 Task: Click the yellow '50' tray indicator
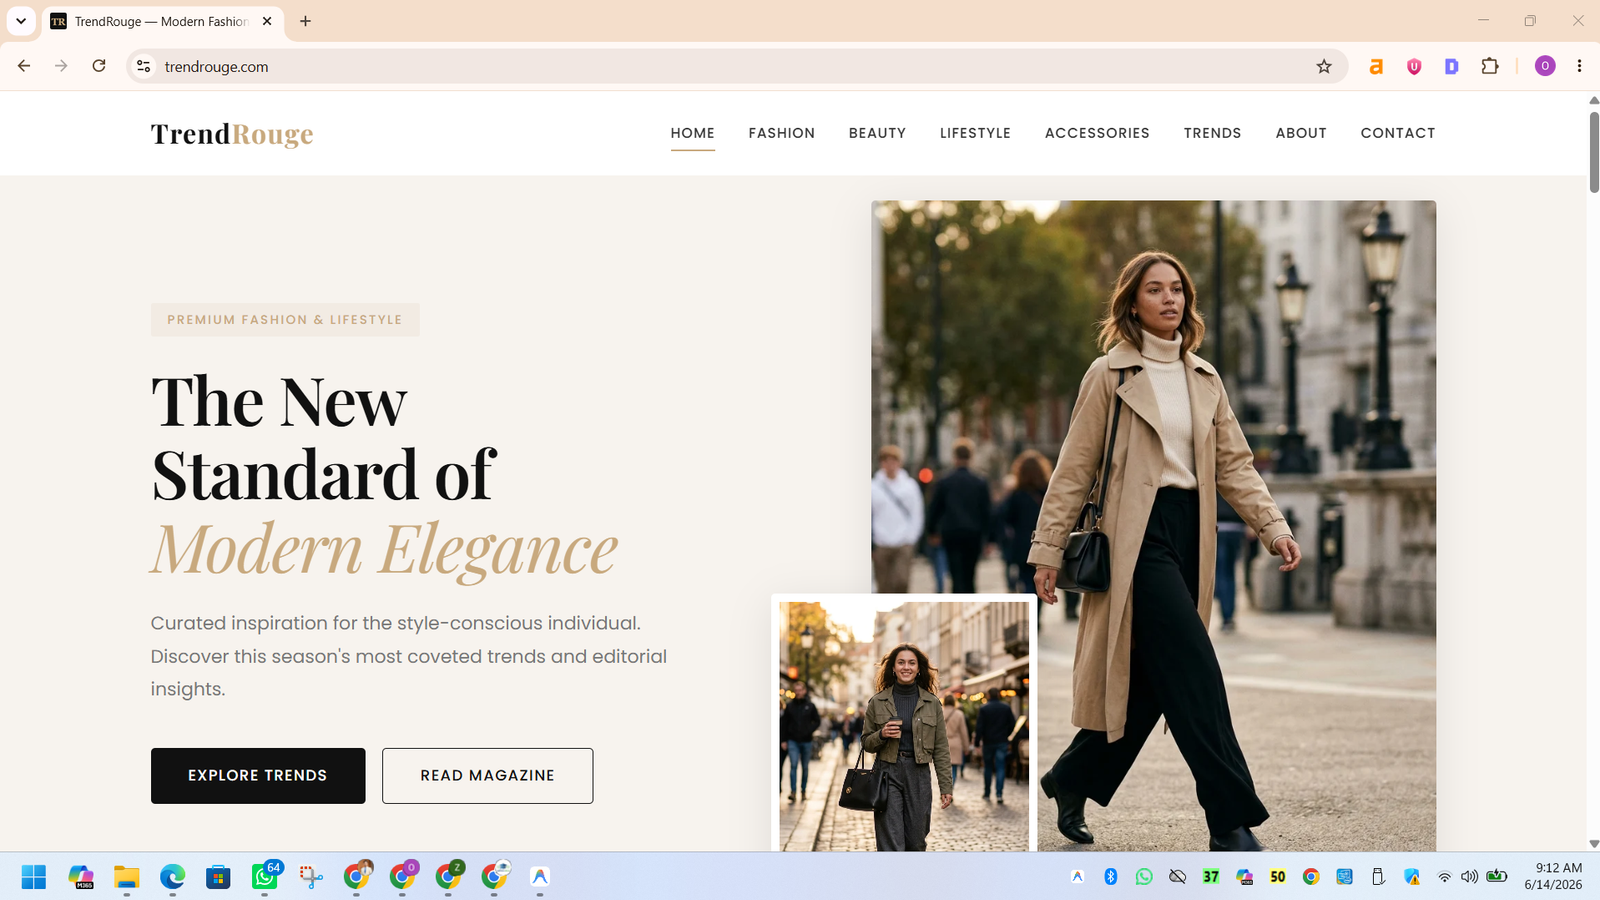[1277, 876]
